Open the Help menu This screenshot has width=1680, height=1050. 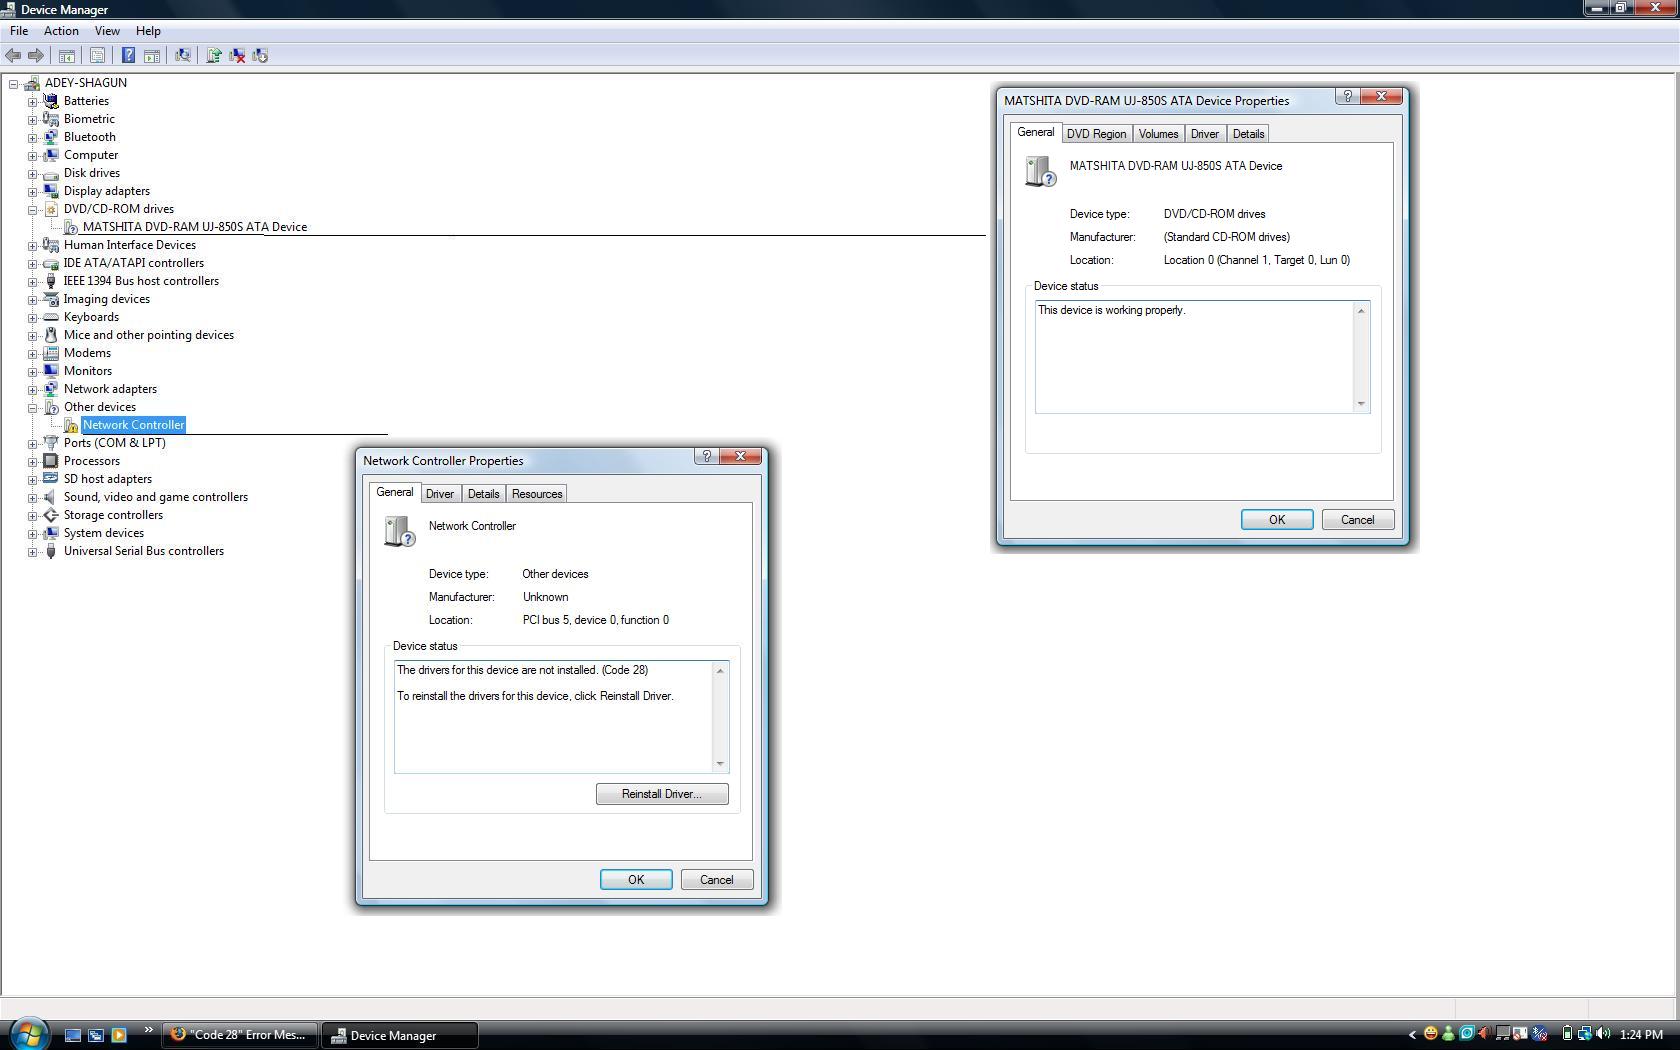pyautogui.click(x=148, y=31)
